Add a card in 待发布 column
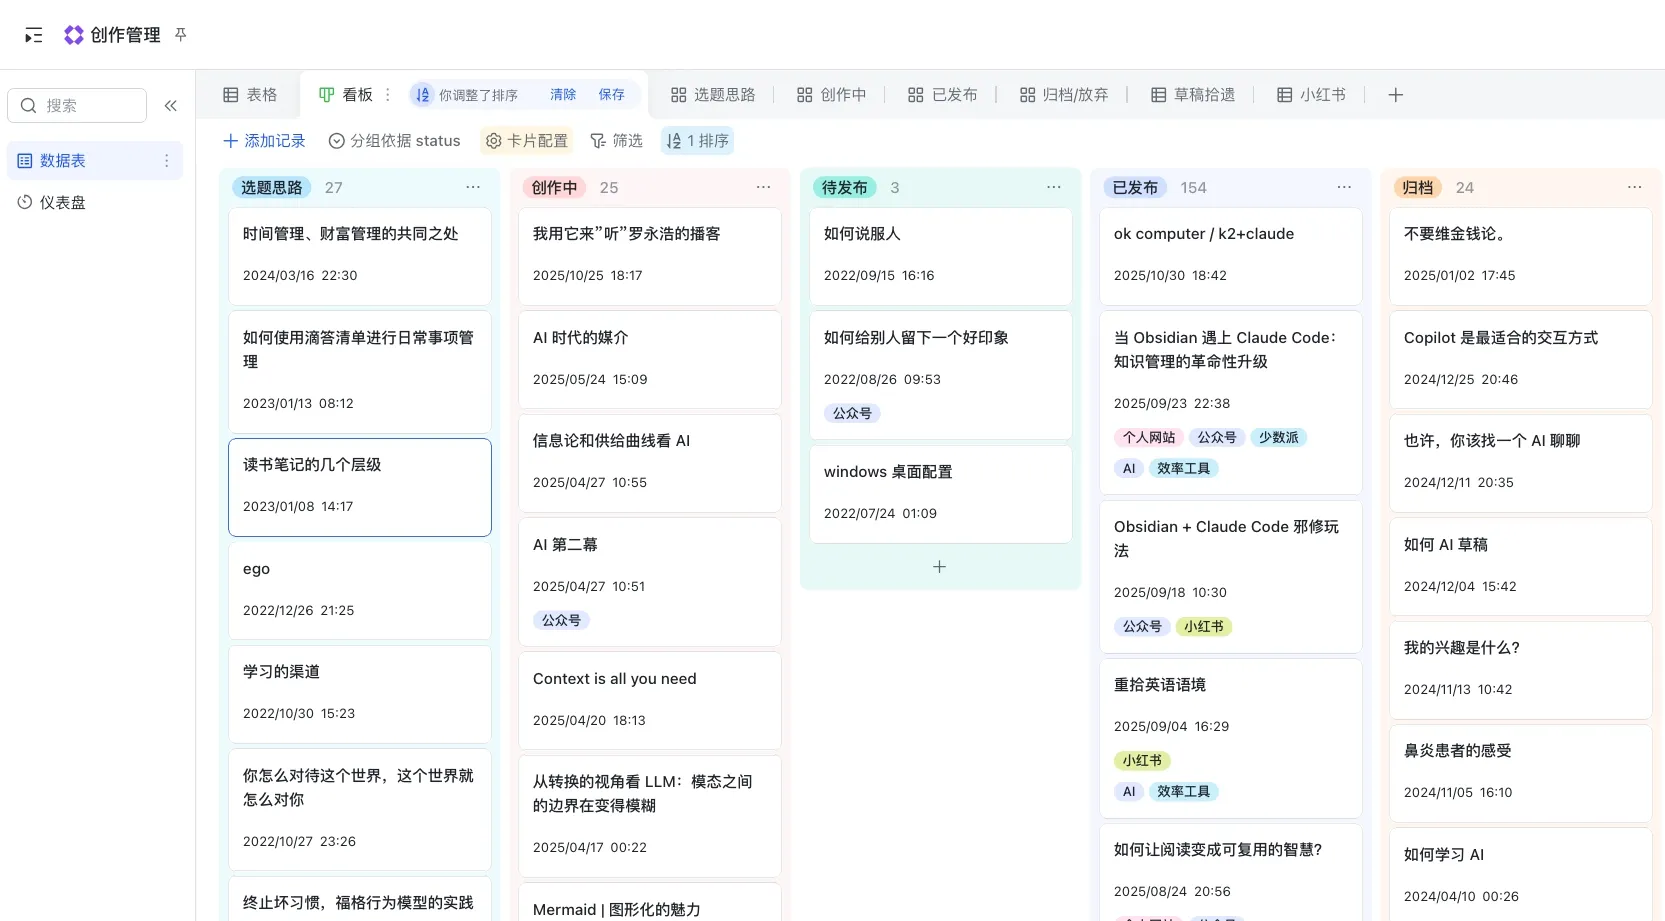This screenshot has width=1665, height=921. pyautogui.click(x=939, y=567)
